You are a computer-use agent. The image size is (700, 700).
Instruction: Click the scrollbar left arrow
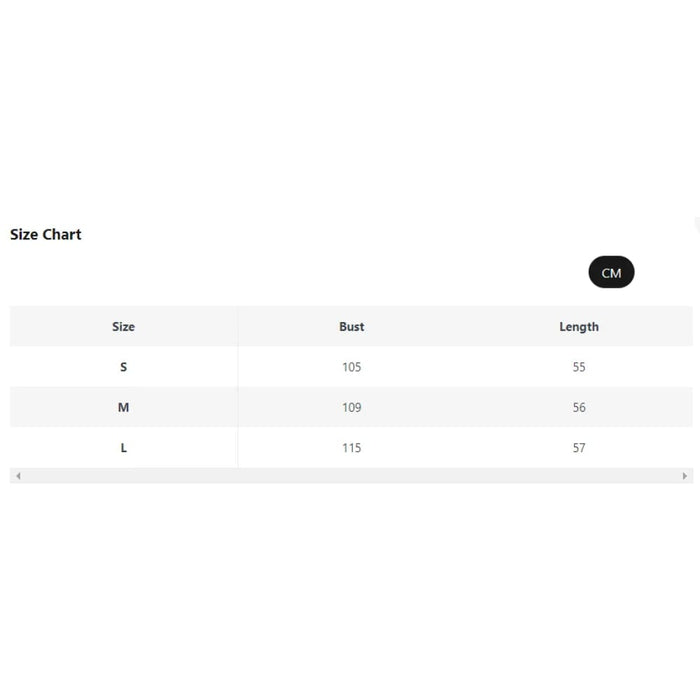tap(18, 476)
